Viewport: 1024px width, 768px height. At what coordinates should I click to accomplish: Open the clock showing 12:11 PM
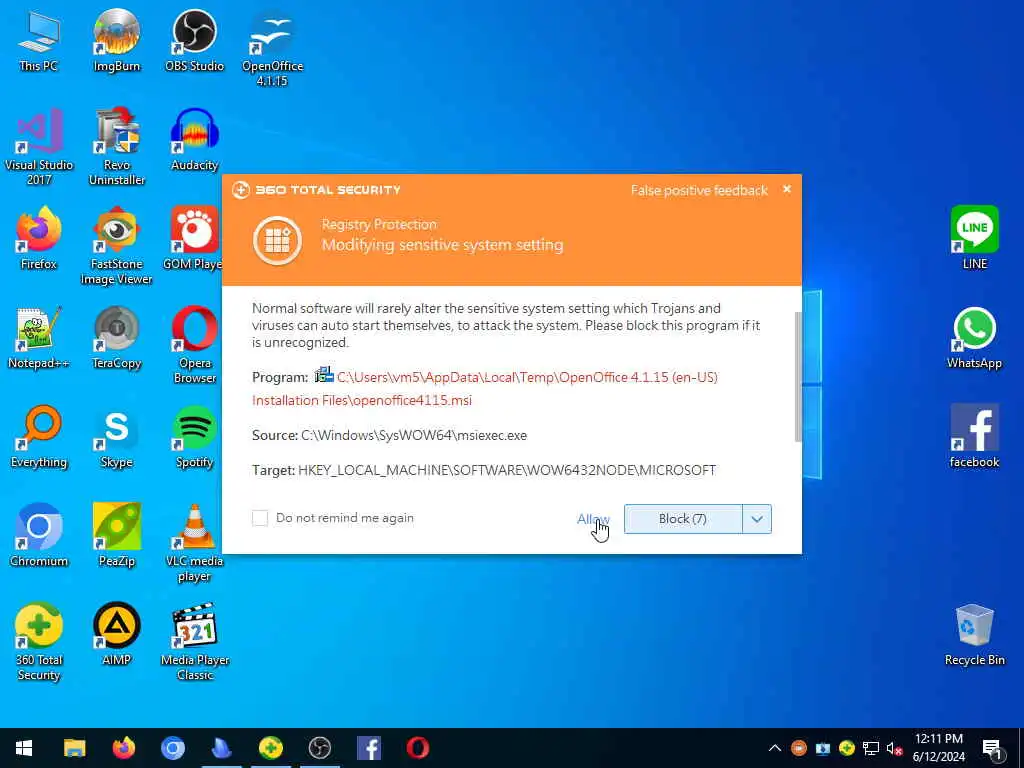[x=938, y=748]
